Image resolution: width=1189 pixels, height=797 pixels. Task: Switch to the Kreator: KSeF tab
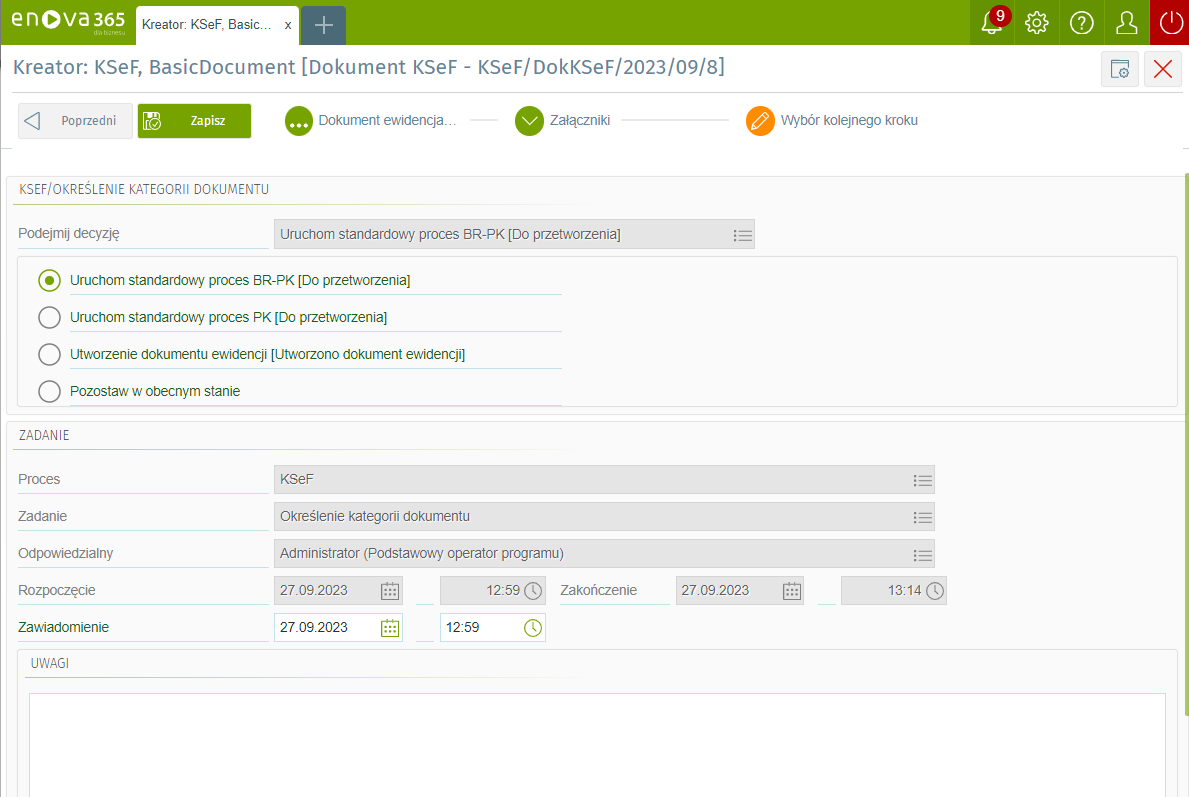207,24
